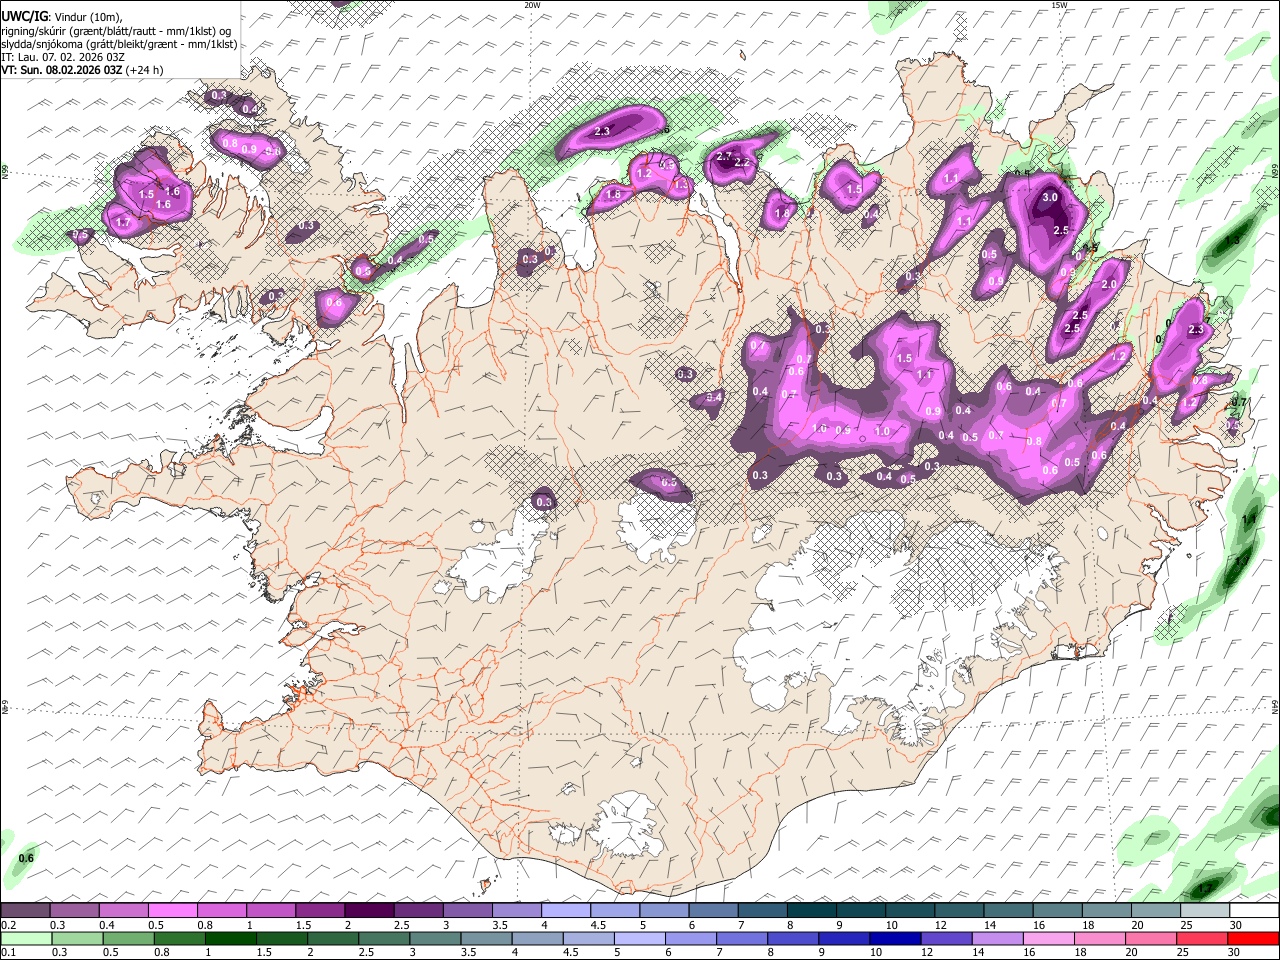The image size is (1280, 960).
Task: Click the red-pink 25–30 legend swatch
Action: (x=1202, y=938)
